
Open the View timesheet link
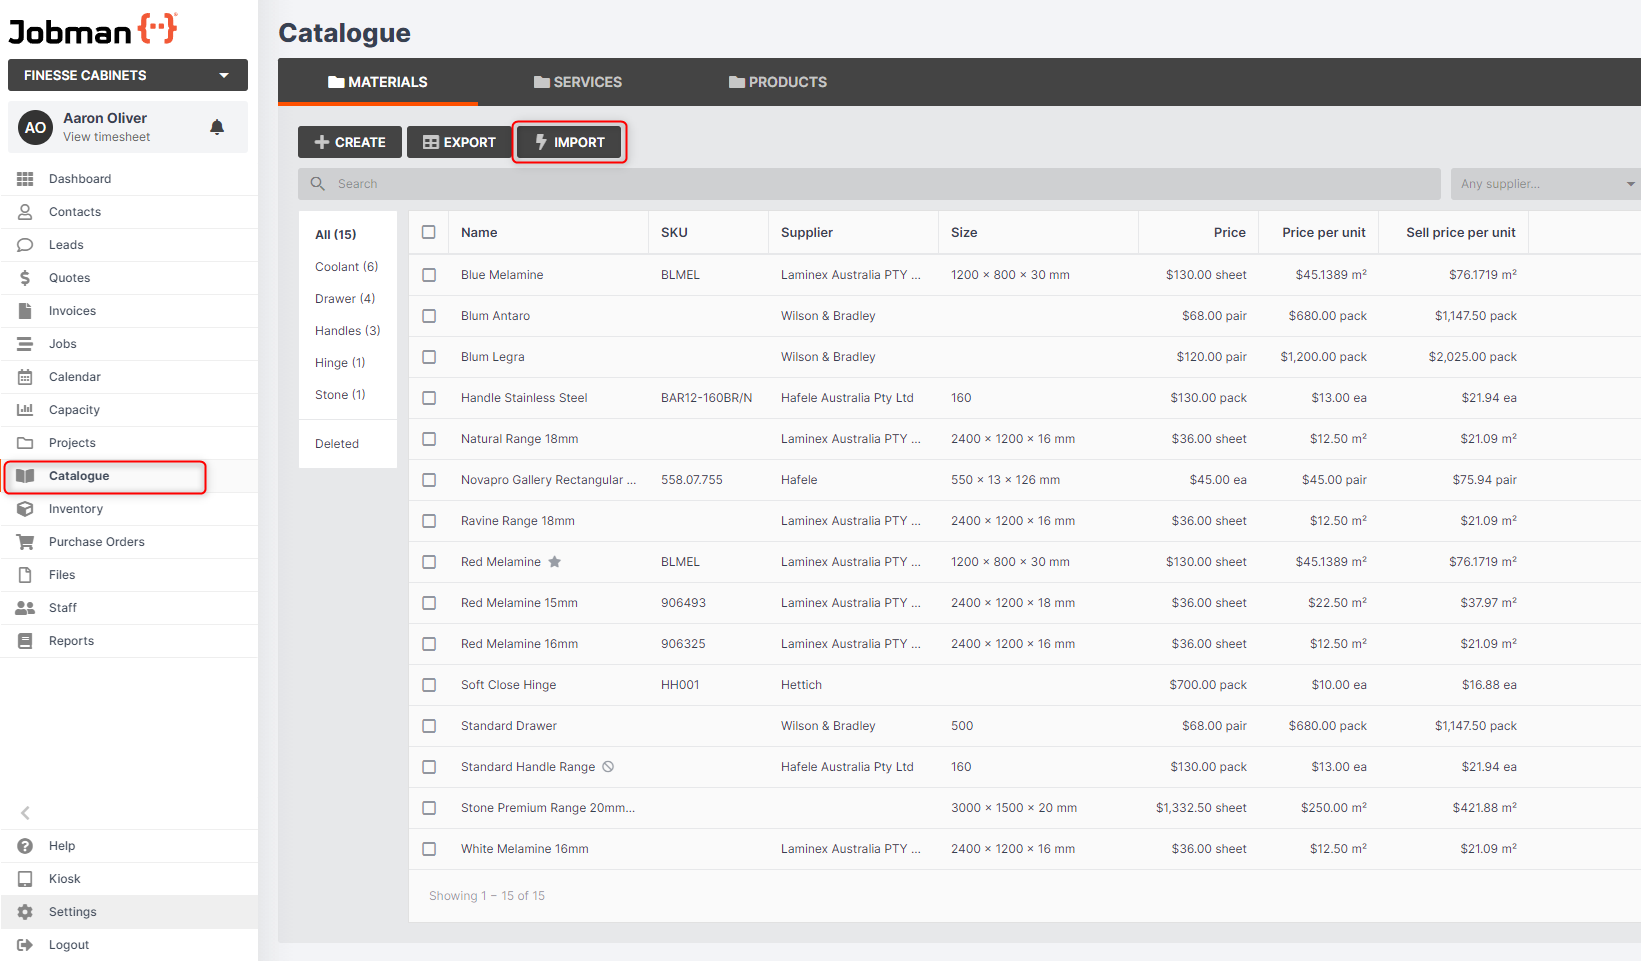[x=107, y=137]
